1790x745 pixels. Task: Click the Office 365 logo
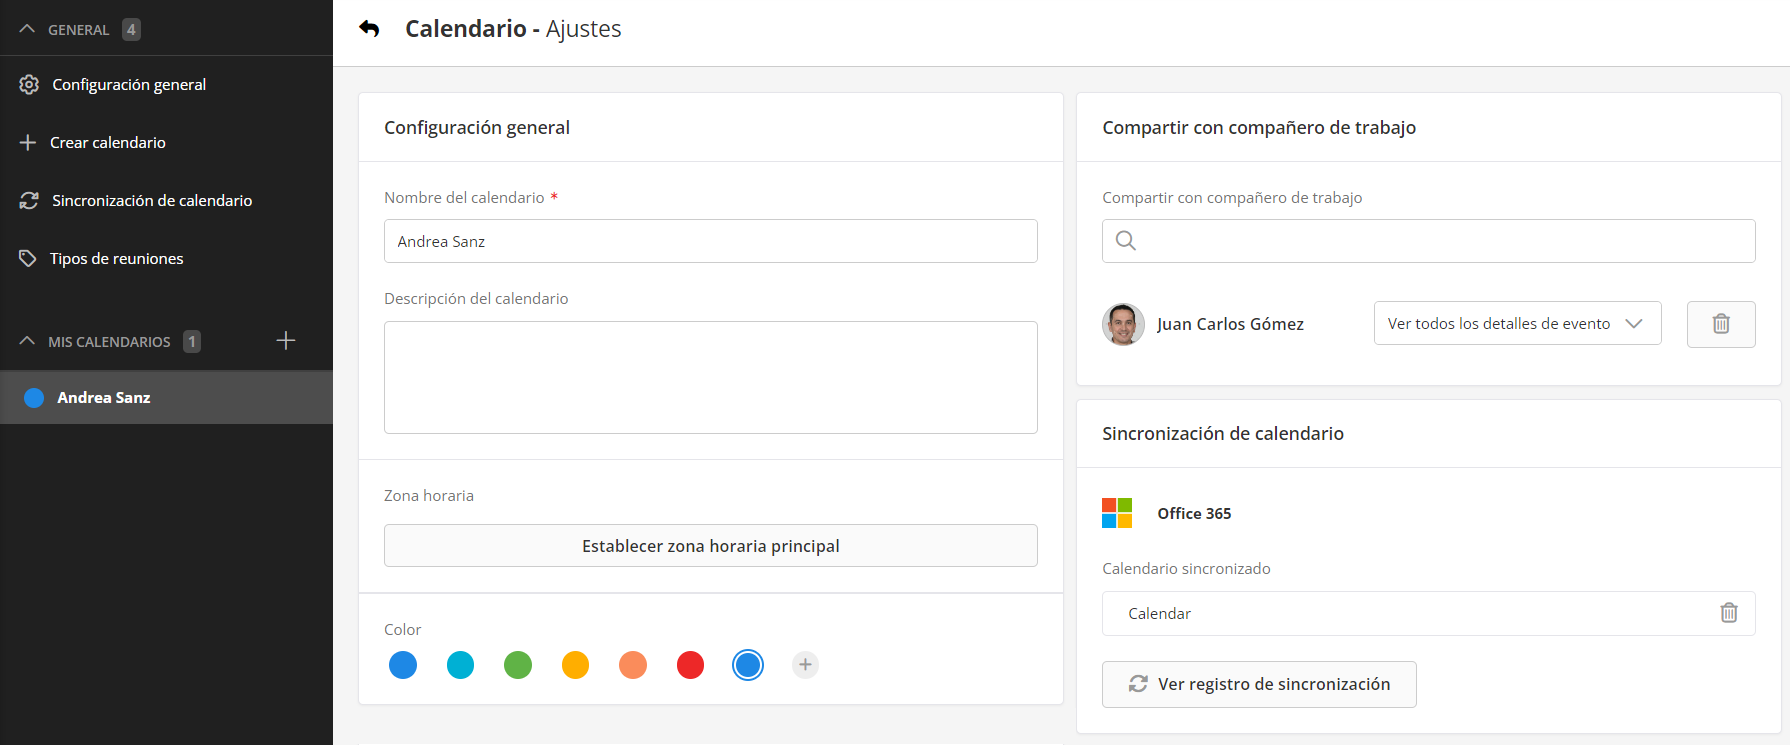[x=1116, y=513]
